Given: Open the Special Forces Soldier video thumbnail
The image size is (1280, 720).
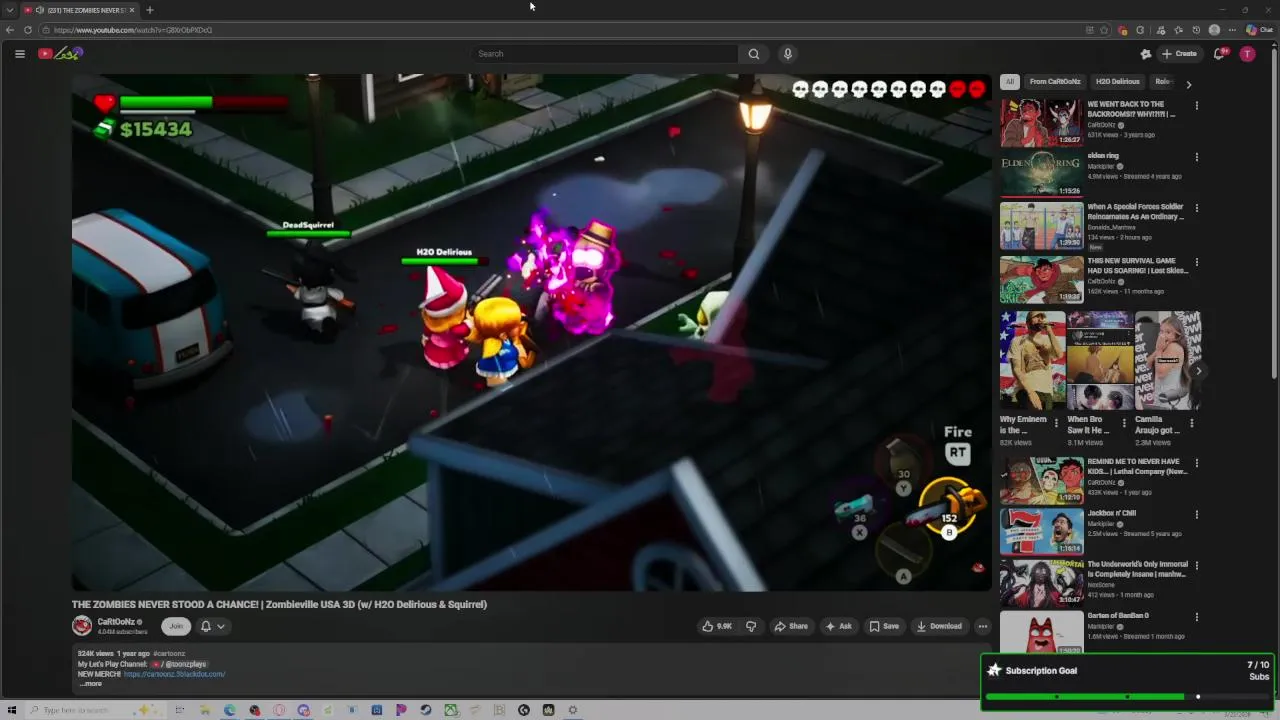Looking at the screenshot, I should tap(1041, 226).
